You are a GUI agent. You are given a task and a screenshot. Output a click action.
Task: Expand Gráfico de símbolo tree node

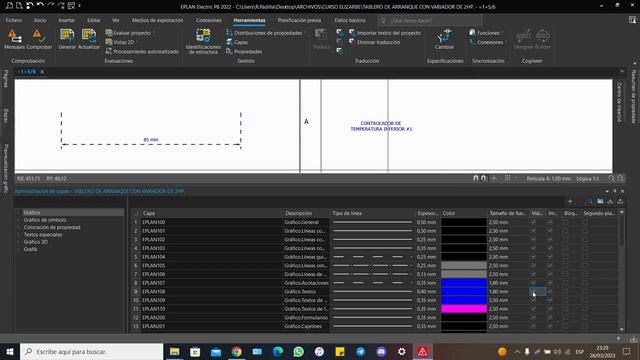click(18, 220)
